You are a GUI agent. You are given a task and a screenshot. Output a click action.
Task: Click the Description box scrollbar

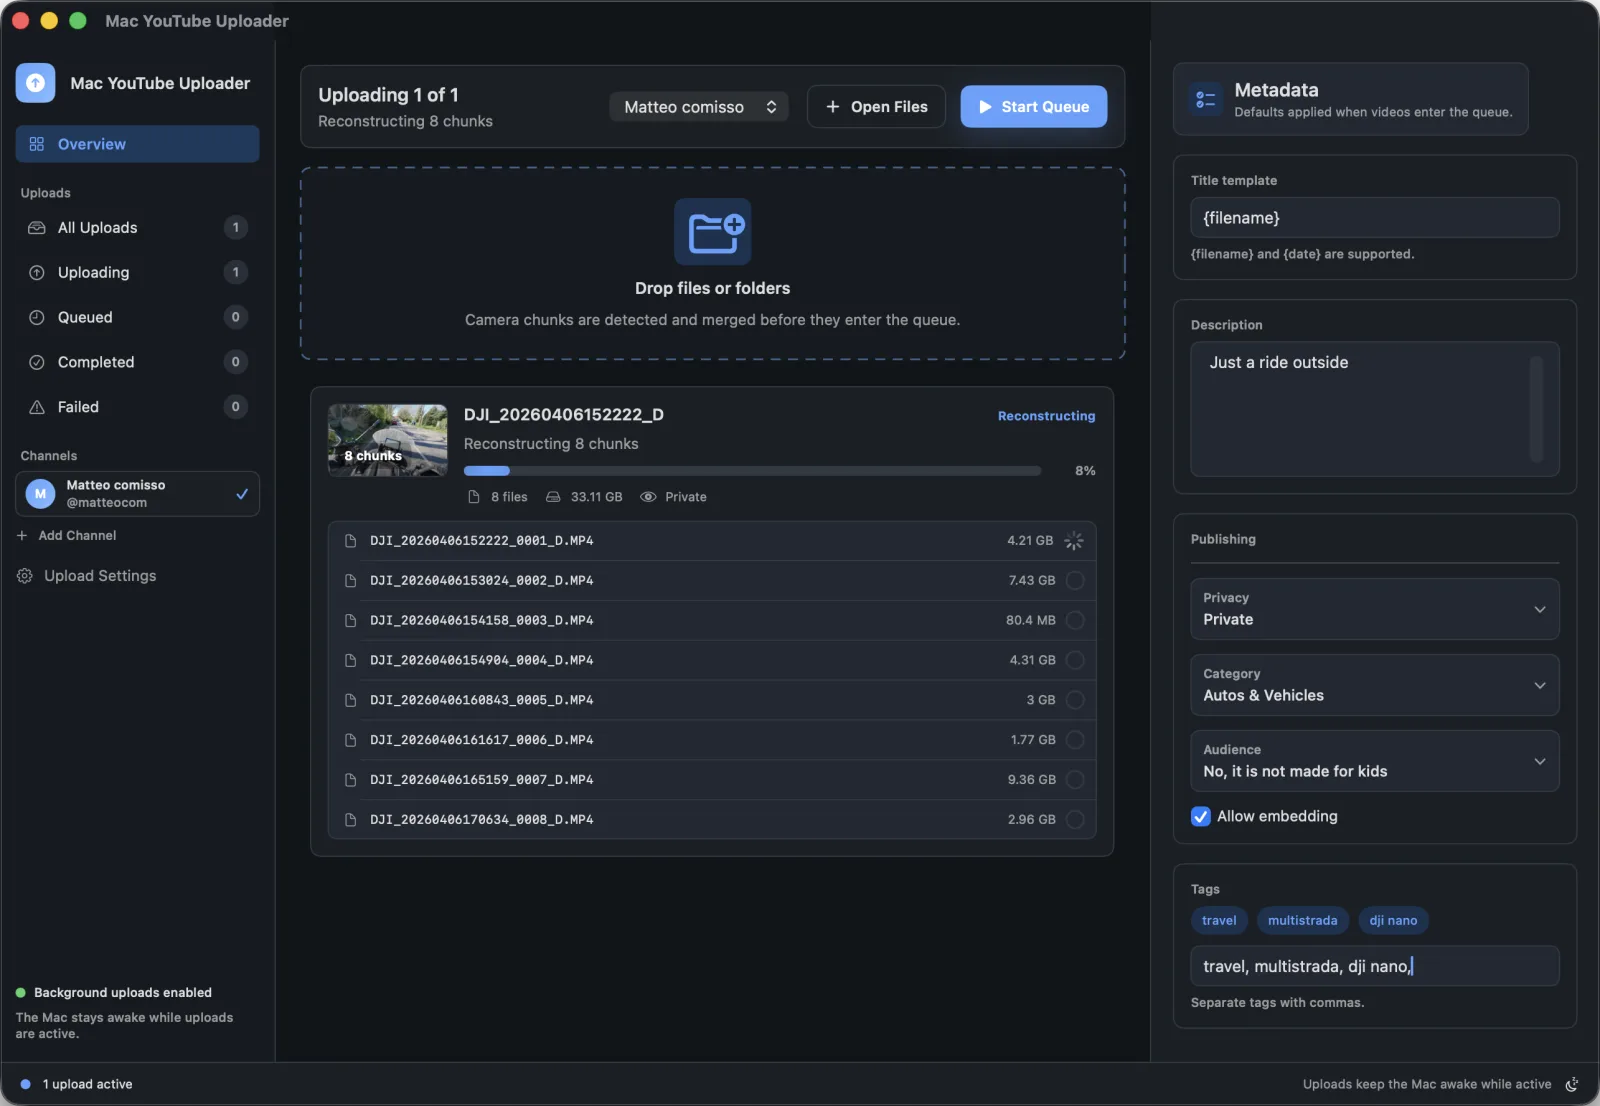pos(1536,409)
